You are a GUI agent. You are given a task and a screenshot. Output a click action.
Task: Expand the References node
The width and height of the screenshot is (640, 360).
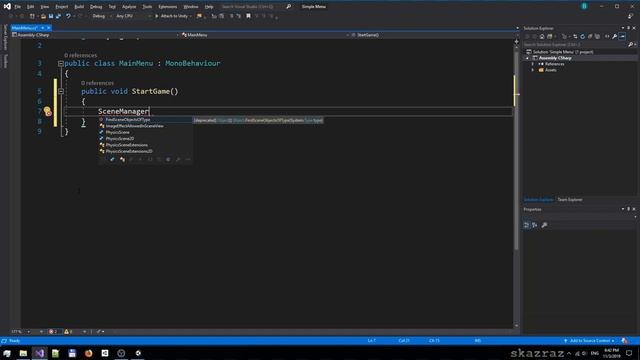(533, 64)
